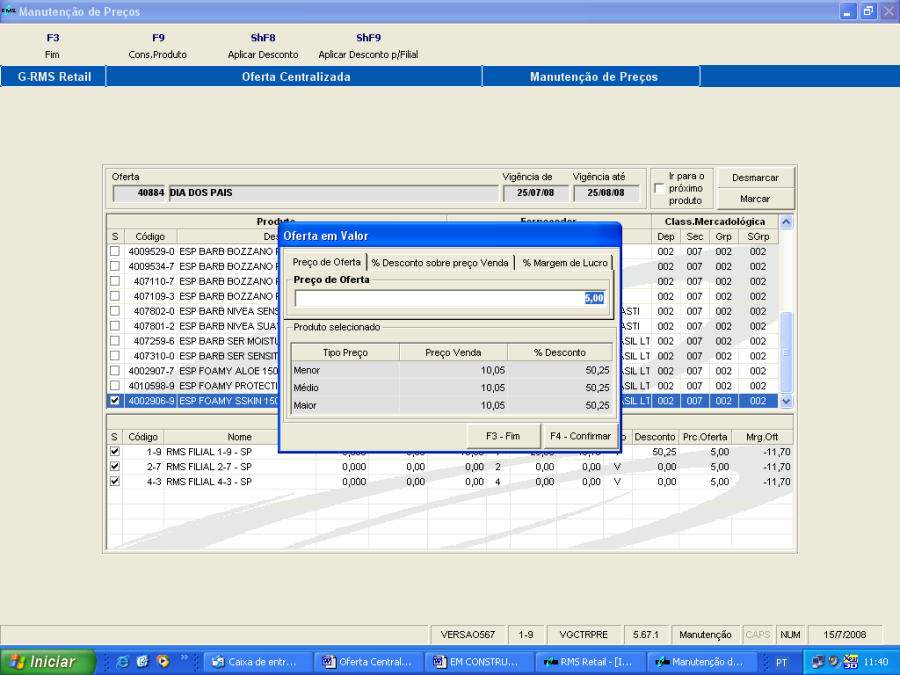
Task: Click the Desmarcar button
Action: pos(755,177)
